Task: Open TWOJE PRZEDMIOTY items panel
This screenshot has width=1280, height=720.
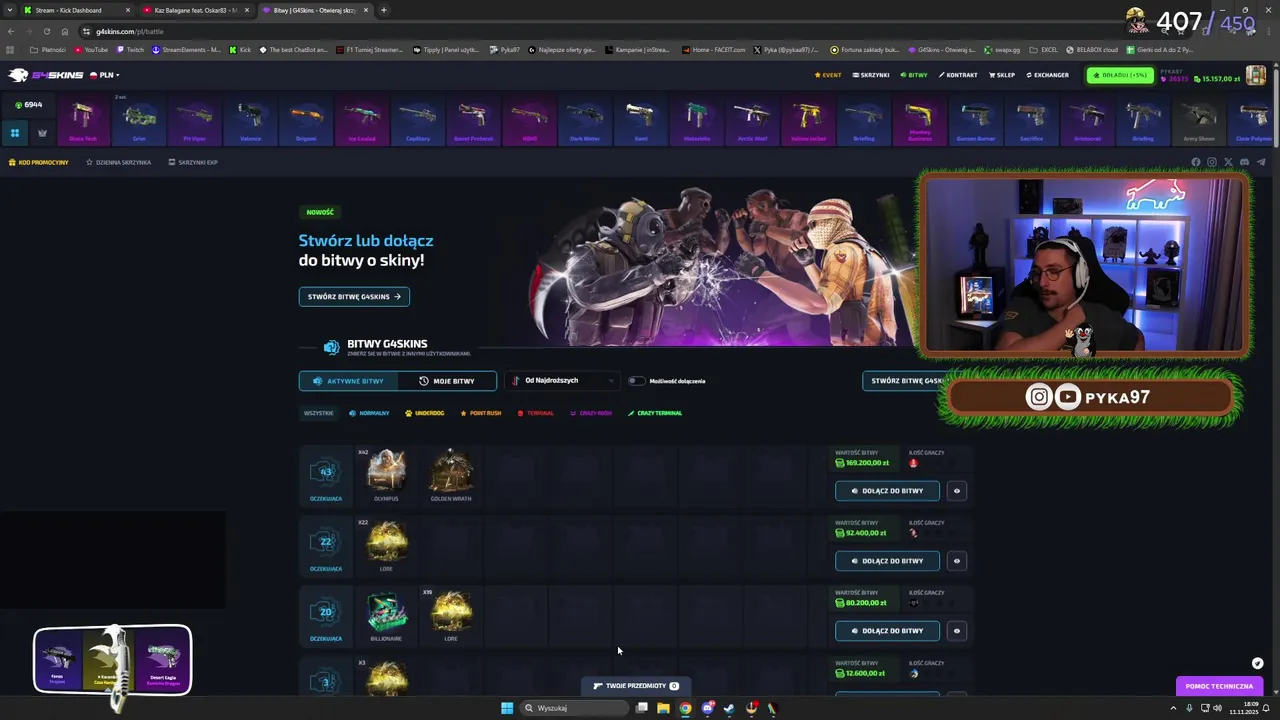Action: coord(636,686)
